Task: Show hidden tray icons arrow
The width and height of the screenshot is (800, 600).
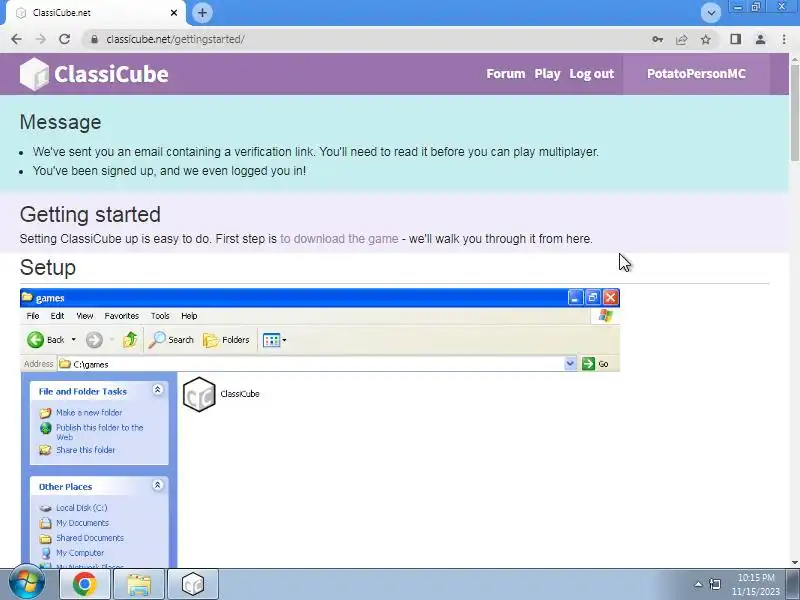Action: pyautogui.click(x=698, y=584)
